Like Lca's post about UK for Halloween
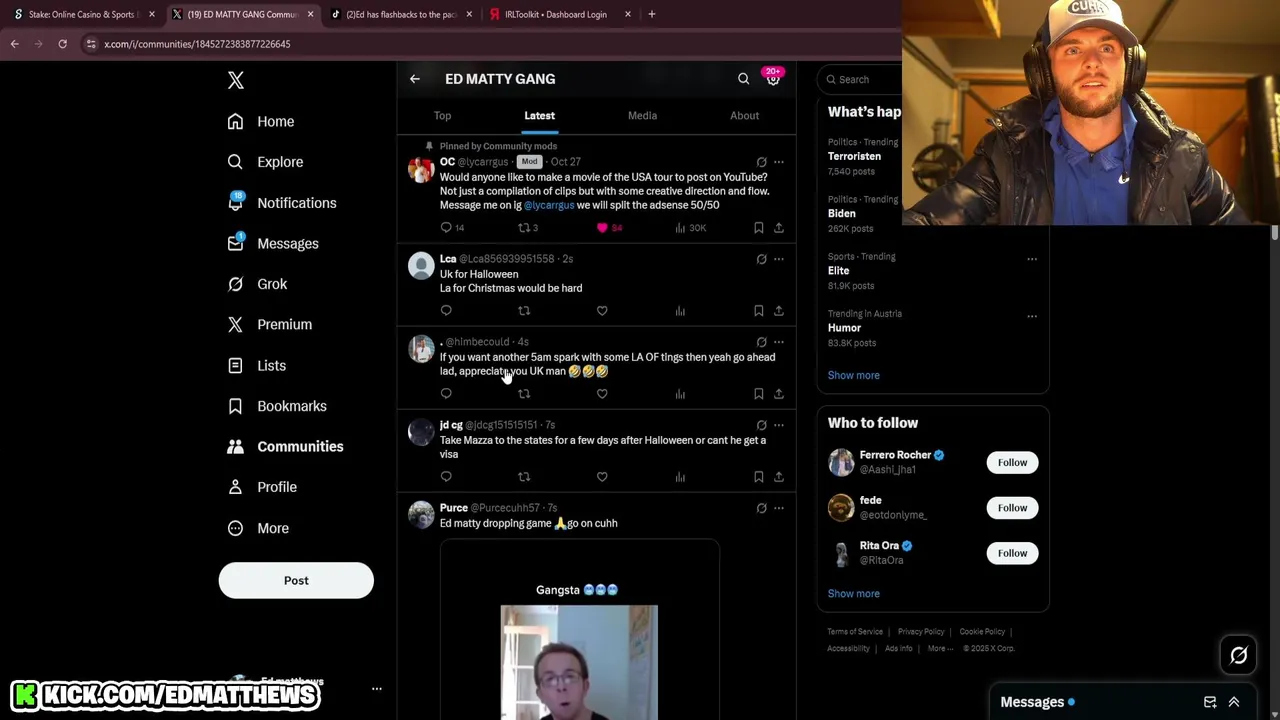This screenshot has width=1280, height=720. [x=602, y=311]
